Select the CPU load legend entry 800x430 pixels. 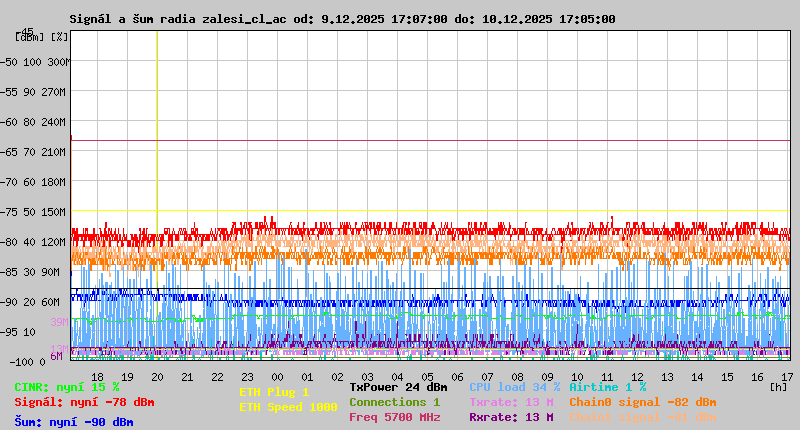click(x=514, y=387)
